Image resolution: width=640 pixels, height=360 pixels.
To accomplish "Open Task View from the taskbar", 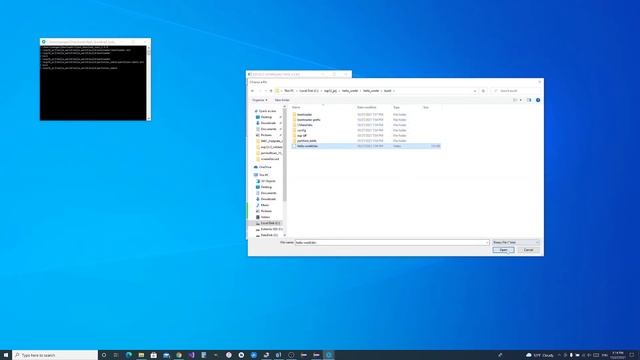I will 116,355.
